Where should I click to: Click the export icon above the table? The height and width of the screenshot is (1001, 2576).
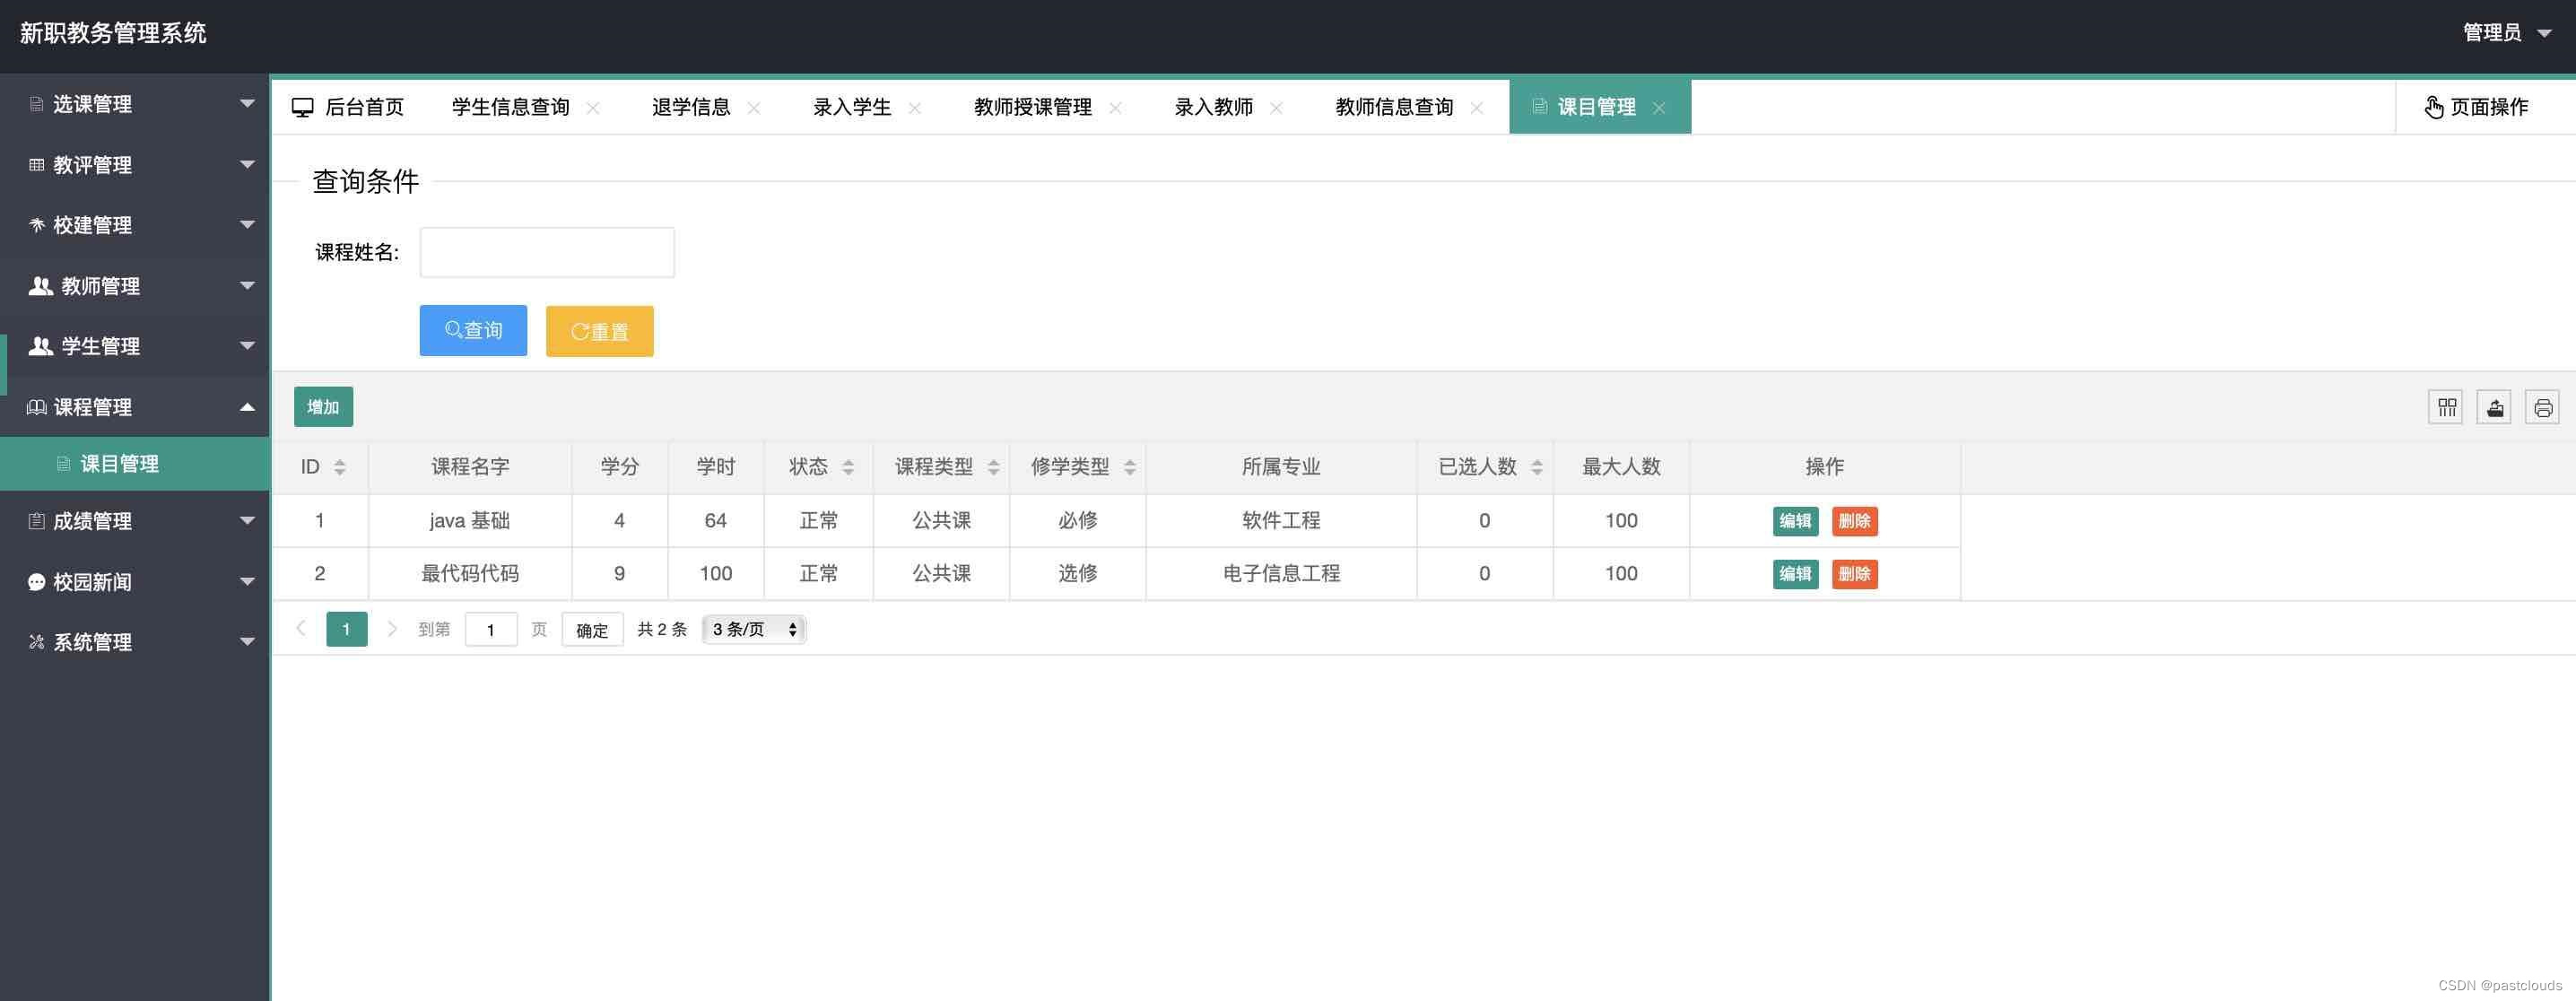[x=2494, y=407]
